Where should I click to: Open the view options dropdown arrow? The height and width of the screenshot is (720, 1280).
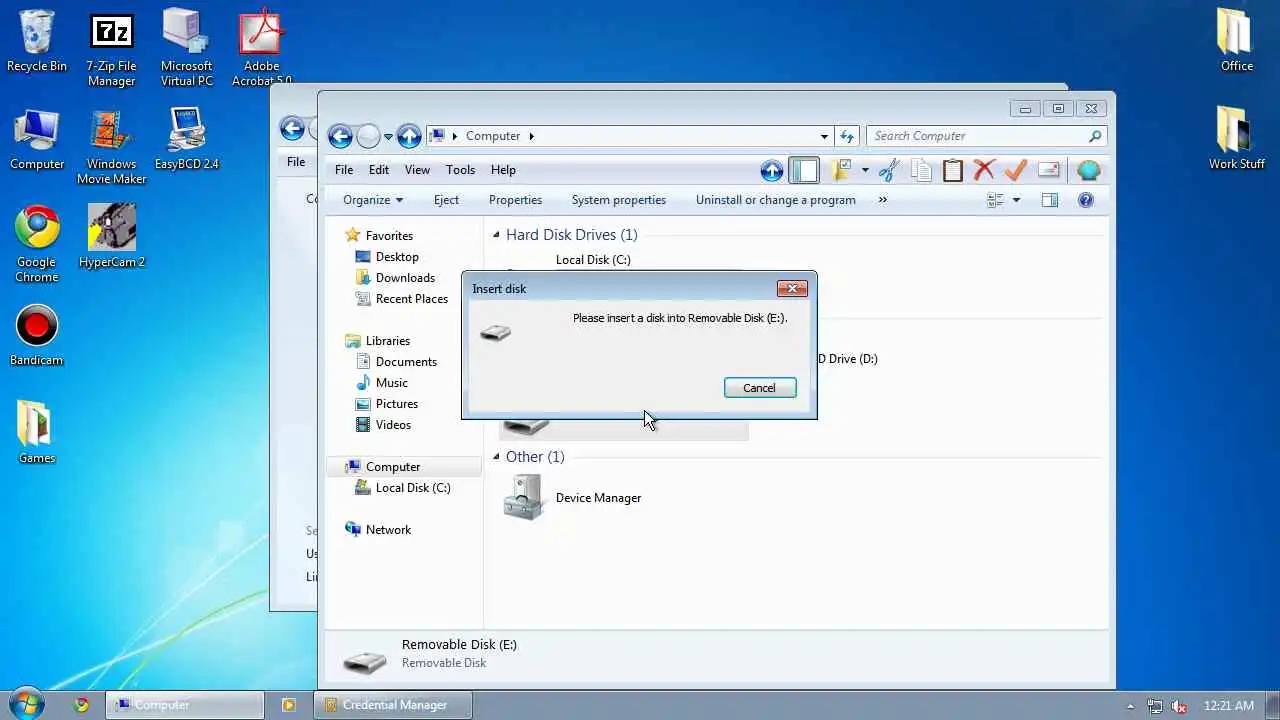[1016, 200]
